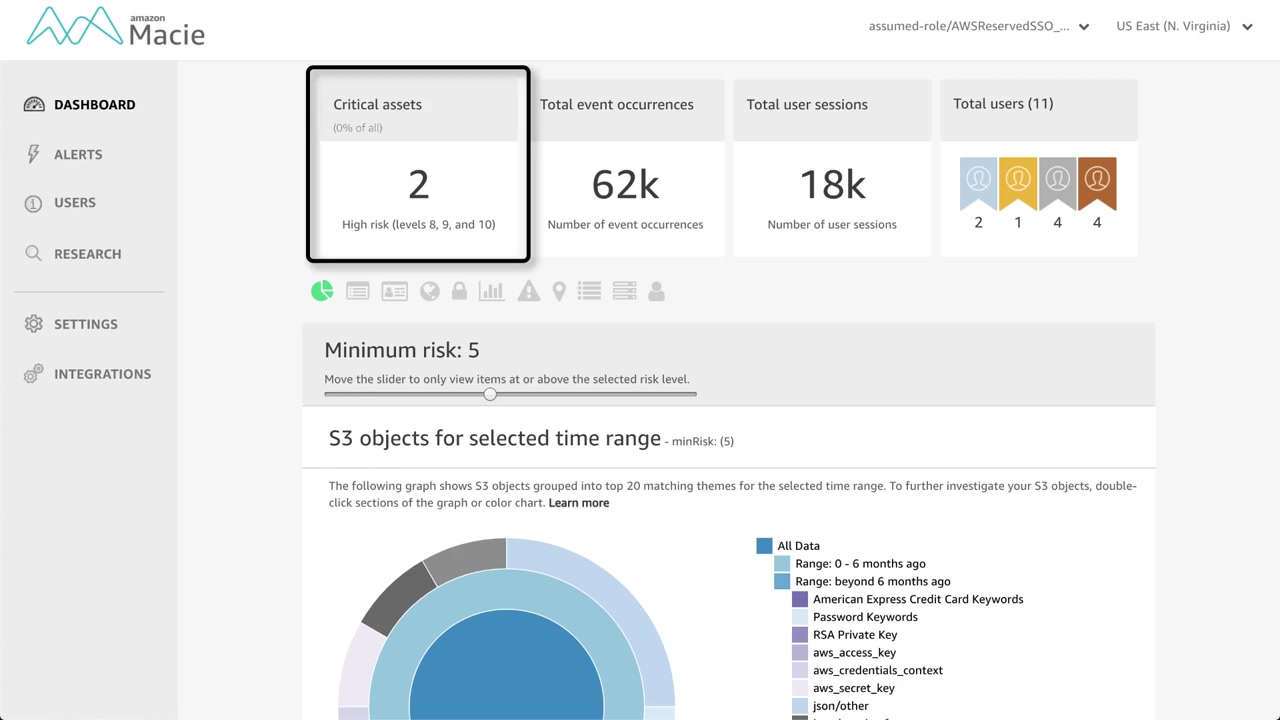This screenshot has height=720, width=1280.
Task: Click the warning triangle view icon
Action: 528,291
